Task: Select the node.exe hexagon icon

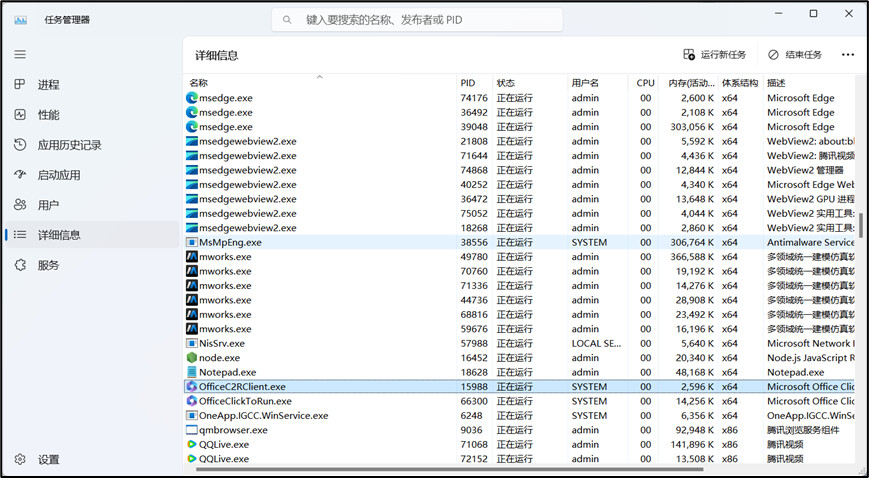Action: (x=192, y=357)
